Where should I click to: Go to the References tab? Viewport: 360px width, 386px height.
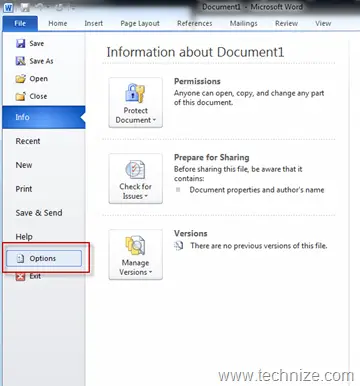(x=195, y=23)
